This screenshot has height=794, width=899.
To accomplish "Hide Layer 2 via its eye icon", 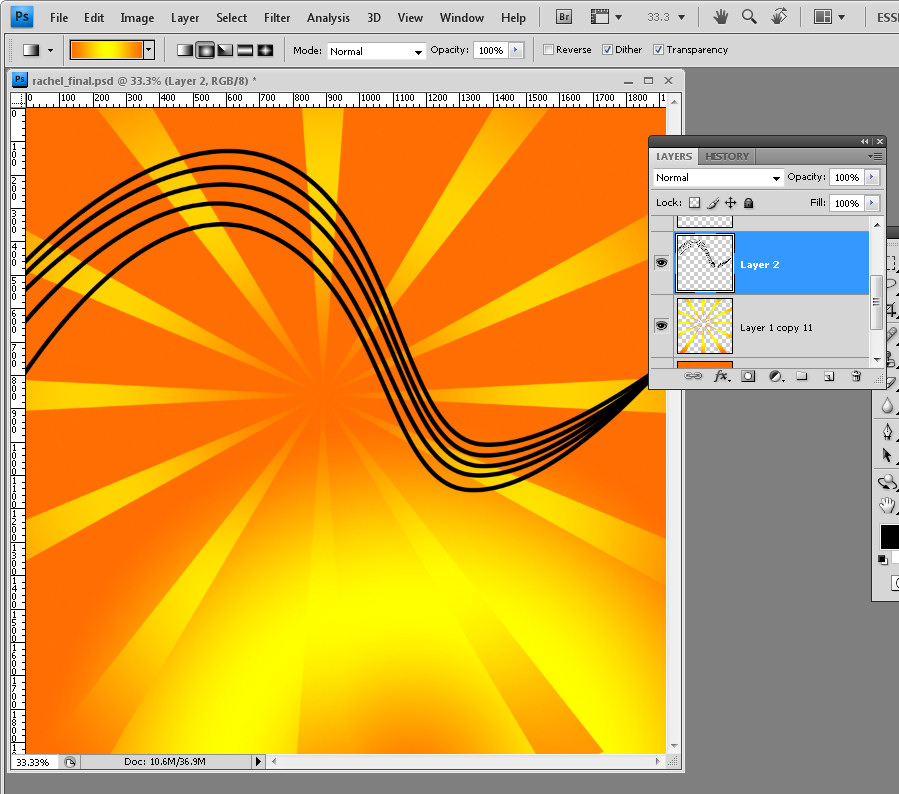I will (661, 263).
